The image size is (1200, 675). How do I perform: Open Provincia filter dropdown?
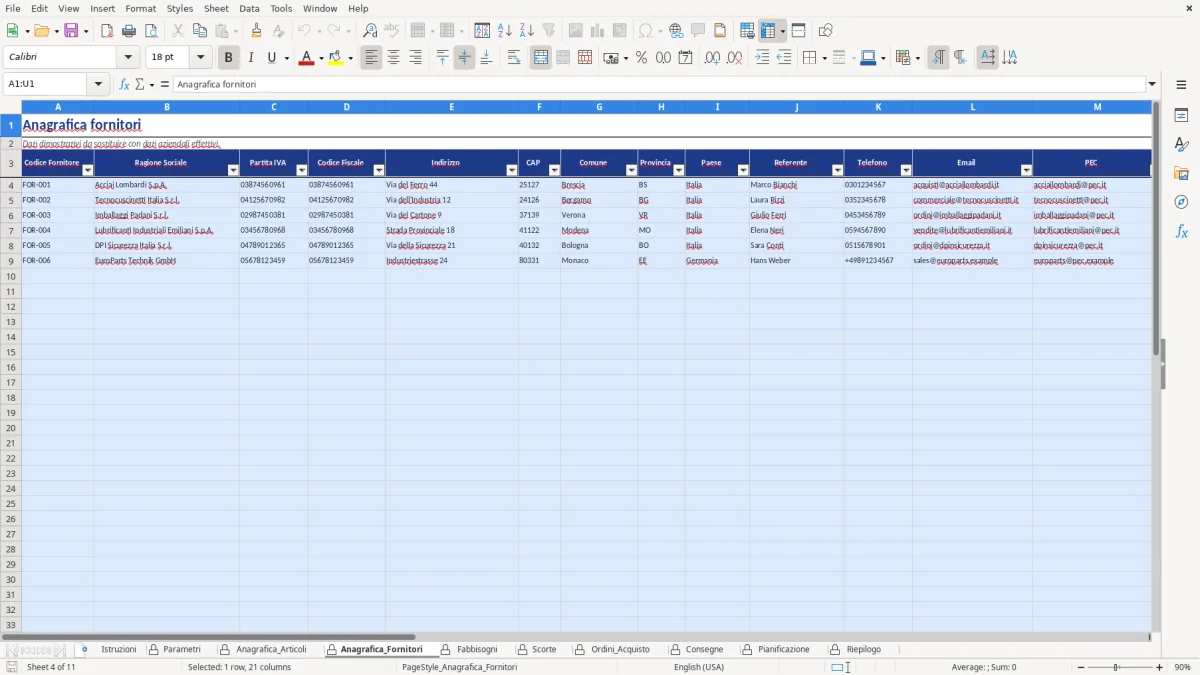(679, 170)
